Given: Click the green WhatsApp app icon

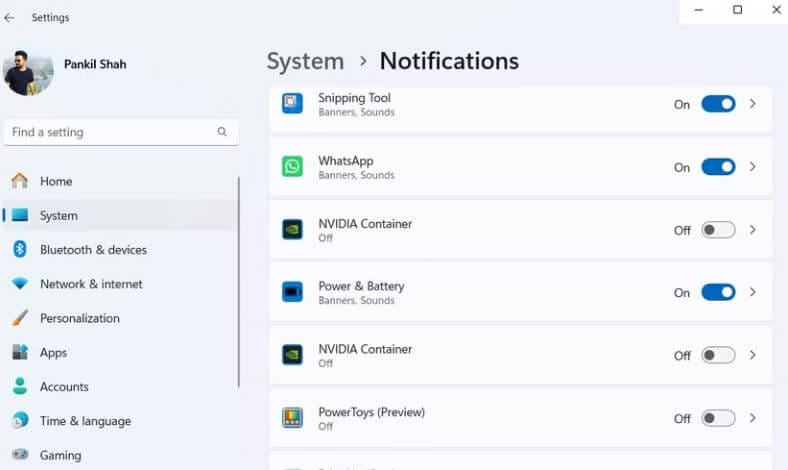Looking at the screenshot, I should 292,166.
